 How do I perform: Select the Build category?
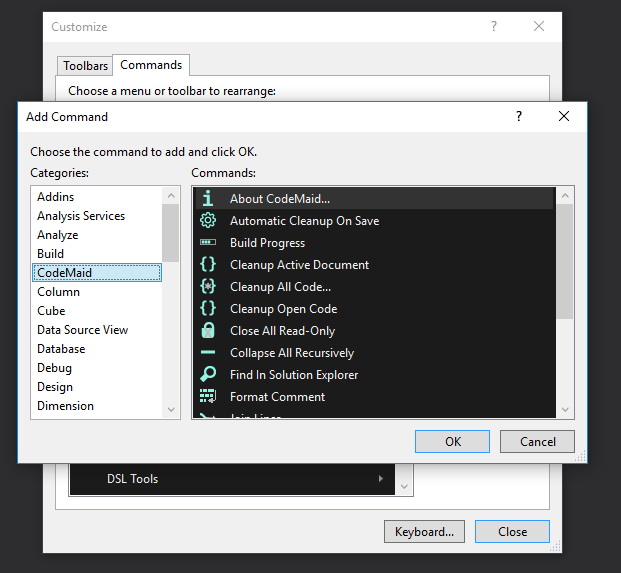point(97,253)
